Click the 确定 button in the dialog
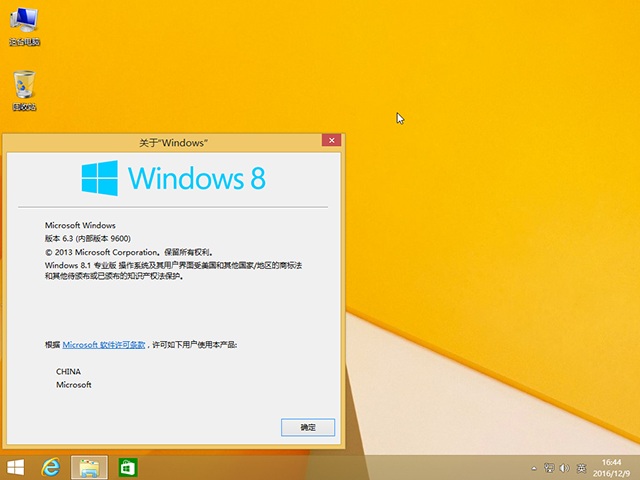 pyautogui.click(x=308, y=427)
